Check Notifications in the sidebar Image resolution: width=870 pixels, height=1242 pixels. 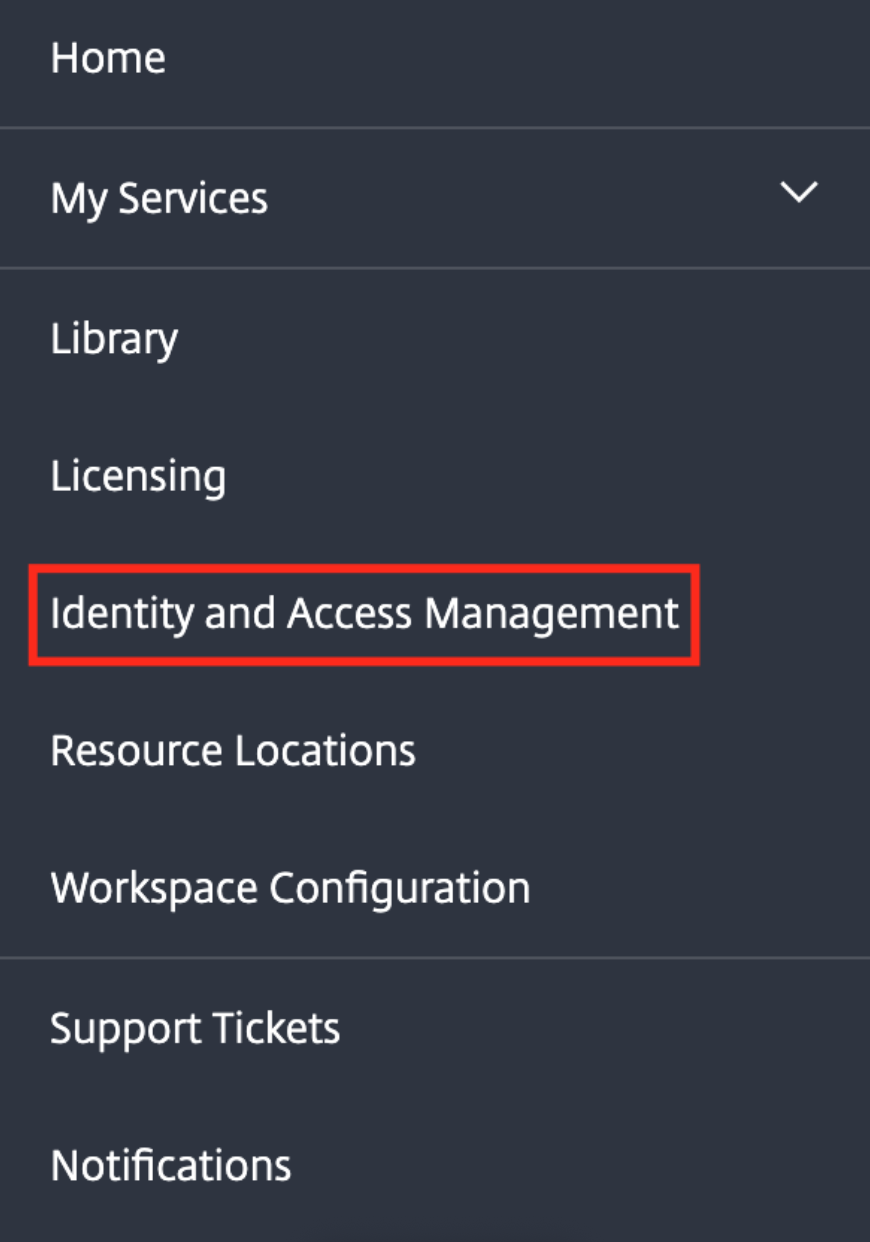[171, 1166]
